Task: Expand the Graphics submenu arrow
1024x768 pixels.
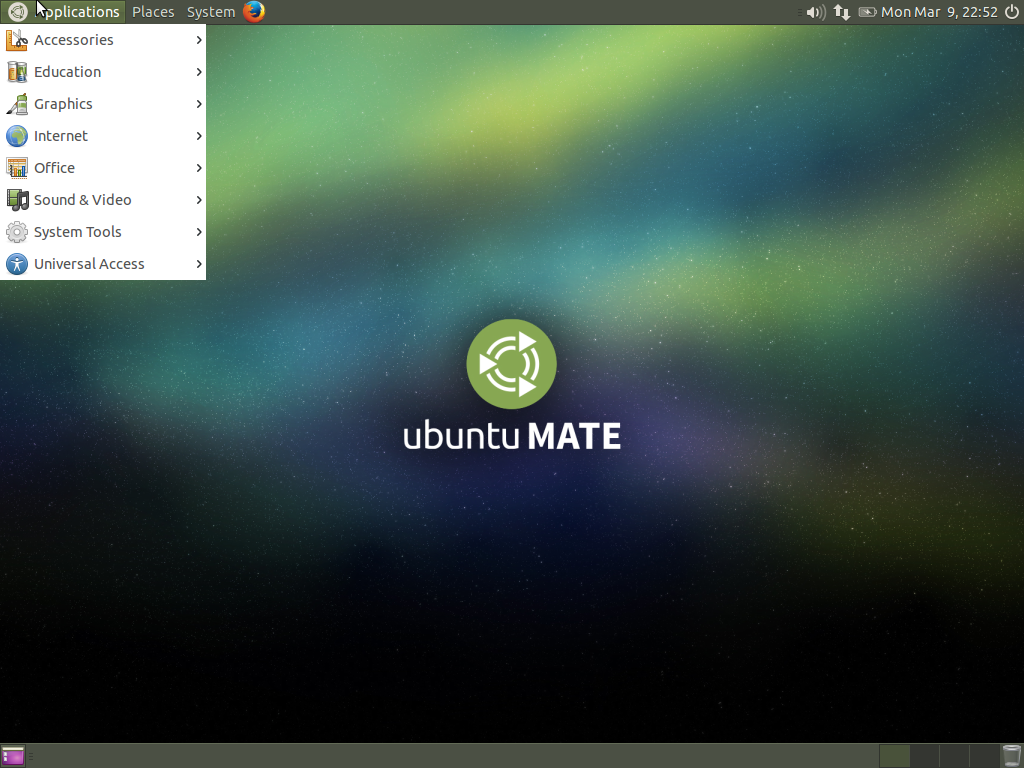Action: coord(199,104)
